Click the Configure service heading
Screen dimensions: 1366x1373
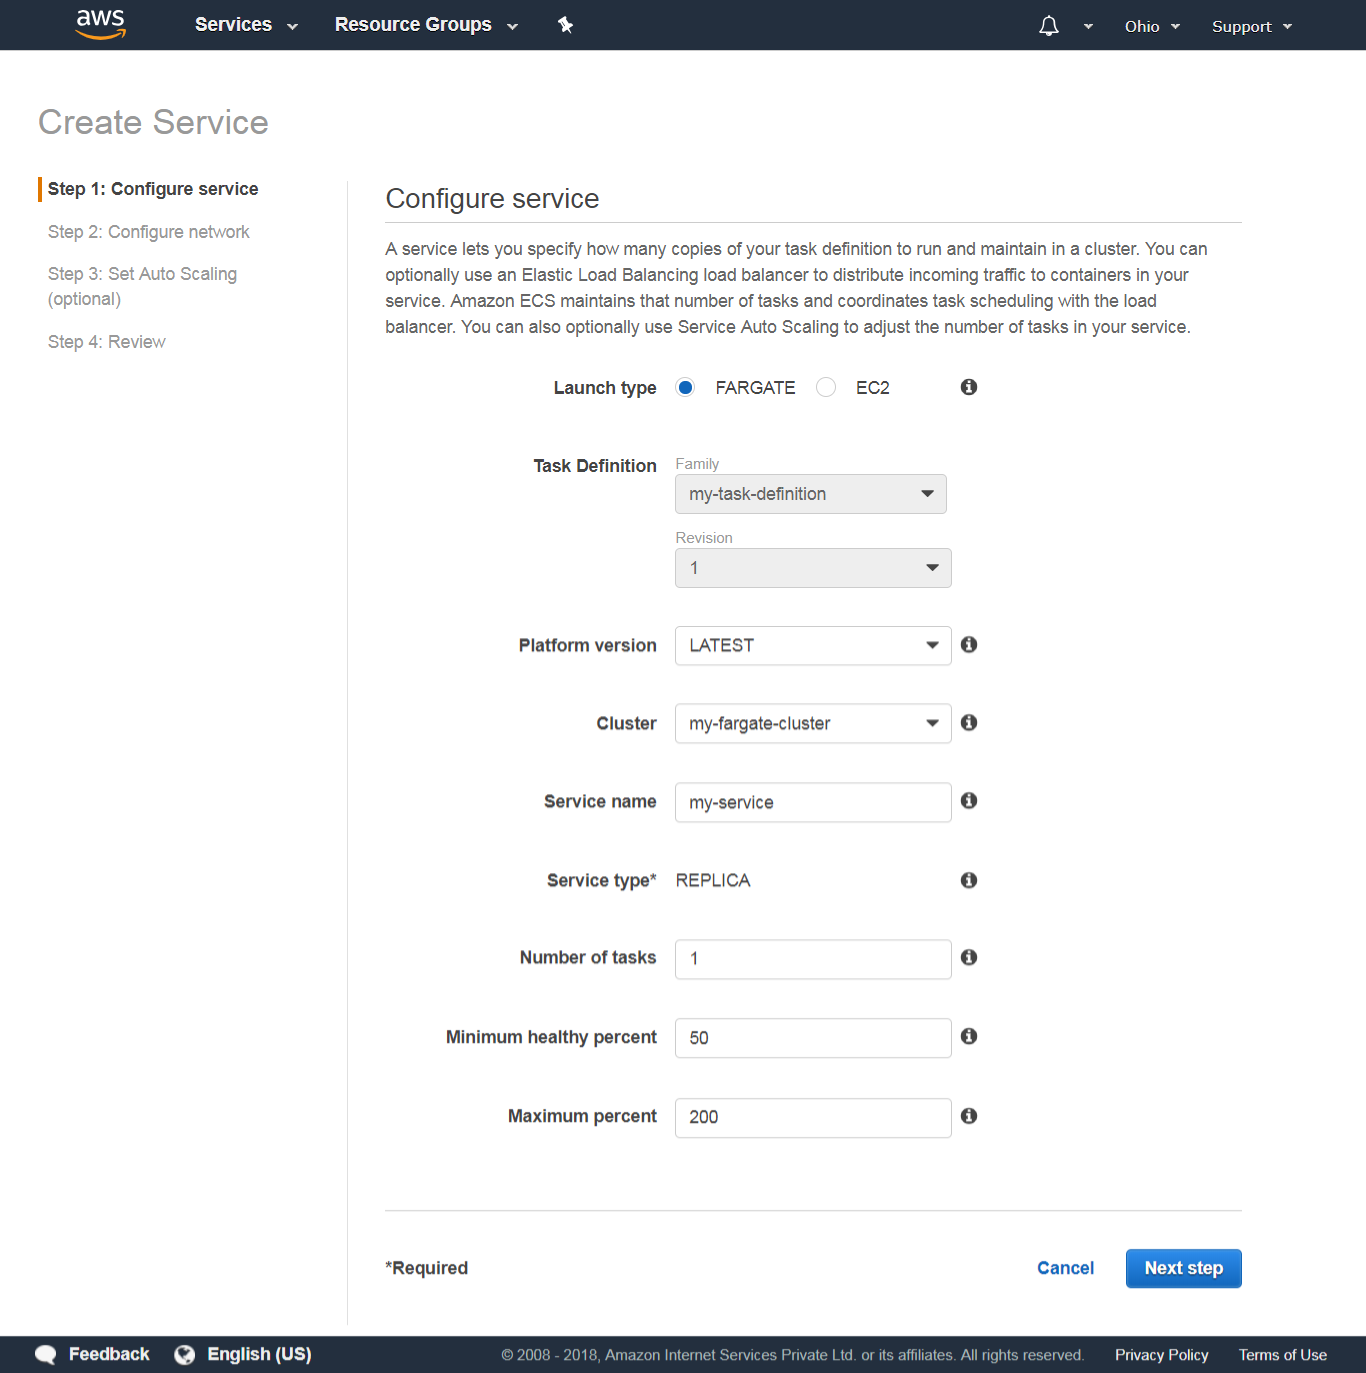[492, 199]
